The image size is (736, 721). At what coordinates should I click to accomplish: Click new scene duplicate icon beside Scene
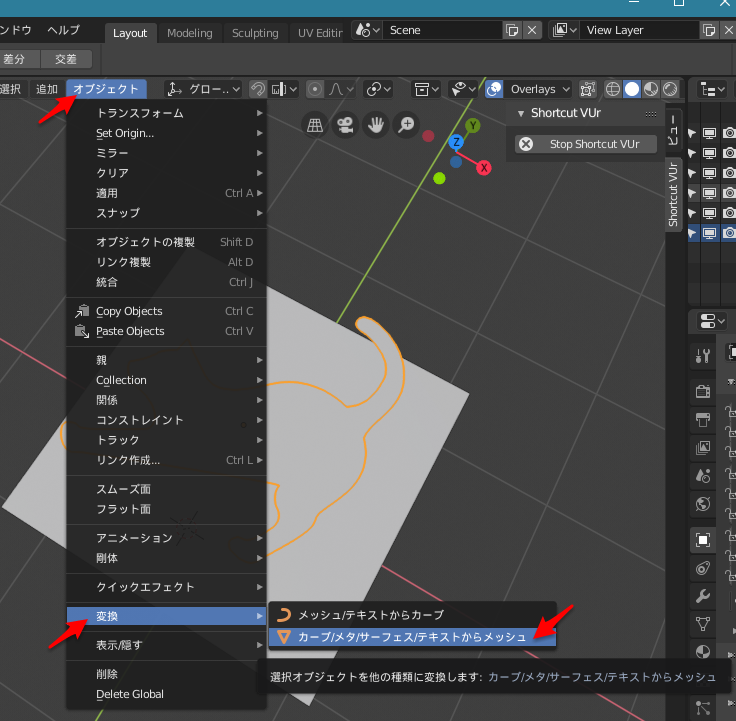(x=512, y=31)
